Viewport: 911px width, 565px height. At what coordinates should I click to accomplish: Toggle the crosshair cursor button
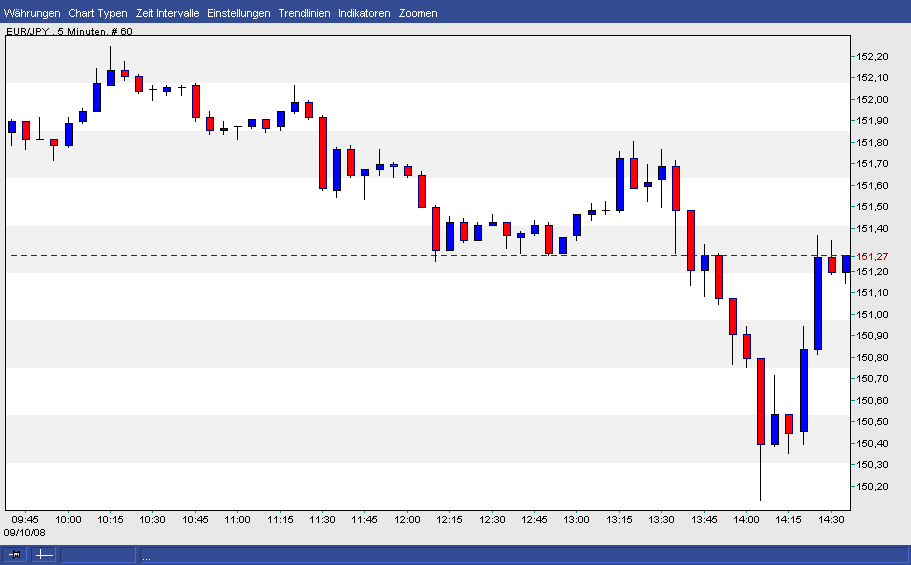tap(44, 555)
